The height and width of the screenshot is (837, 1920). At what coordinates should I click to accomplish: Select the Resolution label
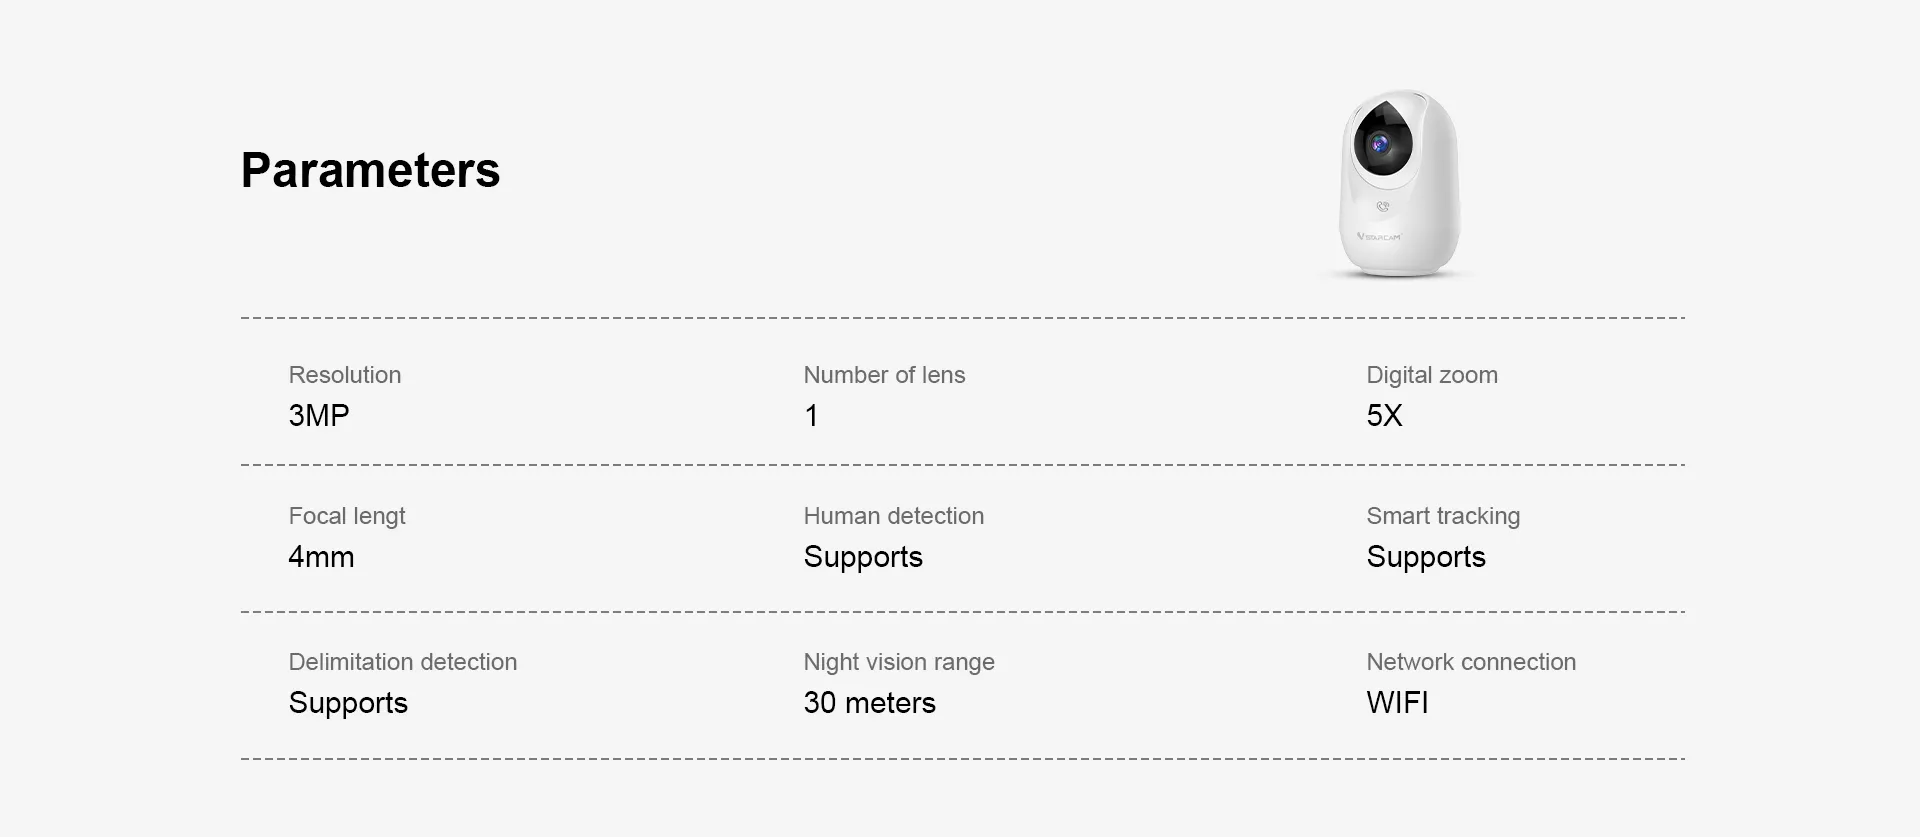pyautogui.click(x=345, y=375)
